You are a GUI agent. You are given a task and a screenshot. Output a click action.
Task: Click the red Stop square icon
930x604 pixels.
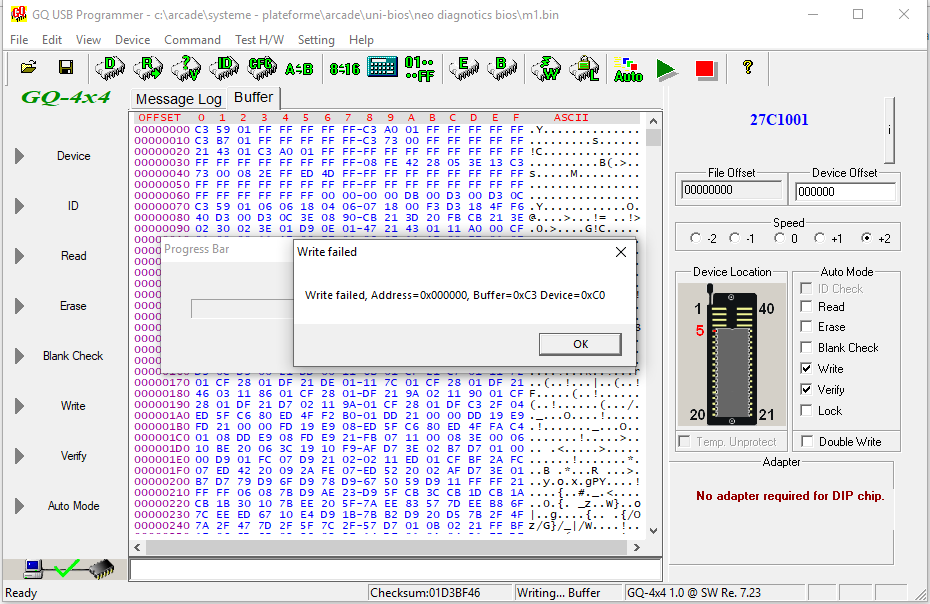click(705, 68)
